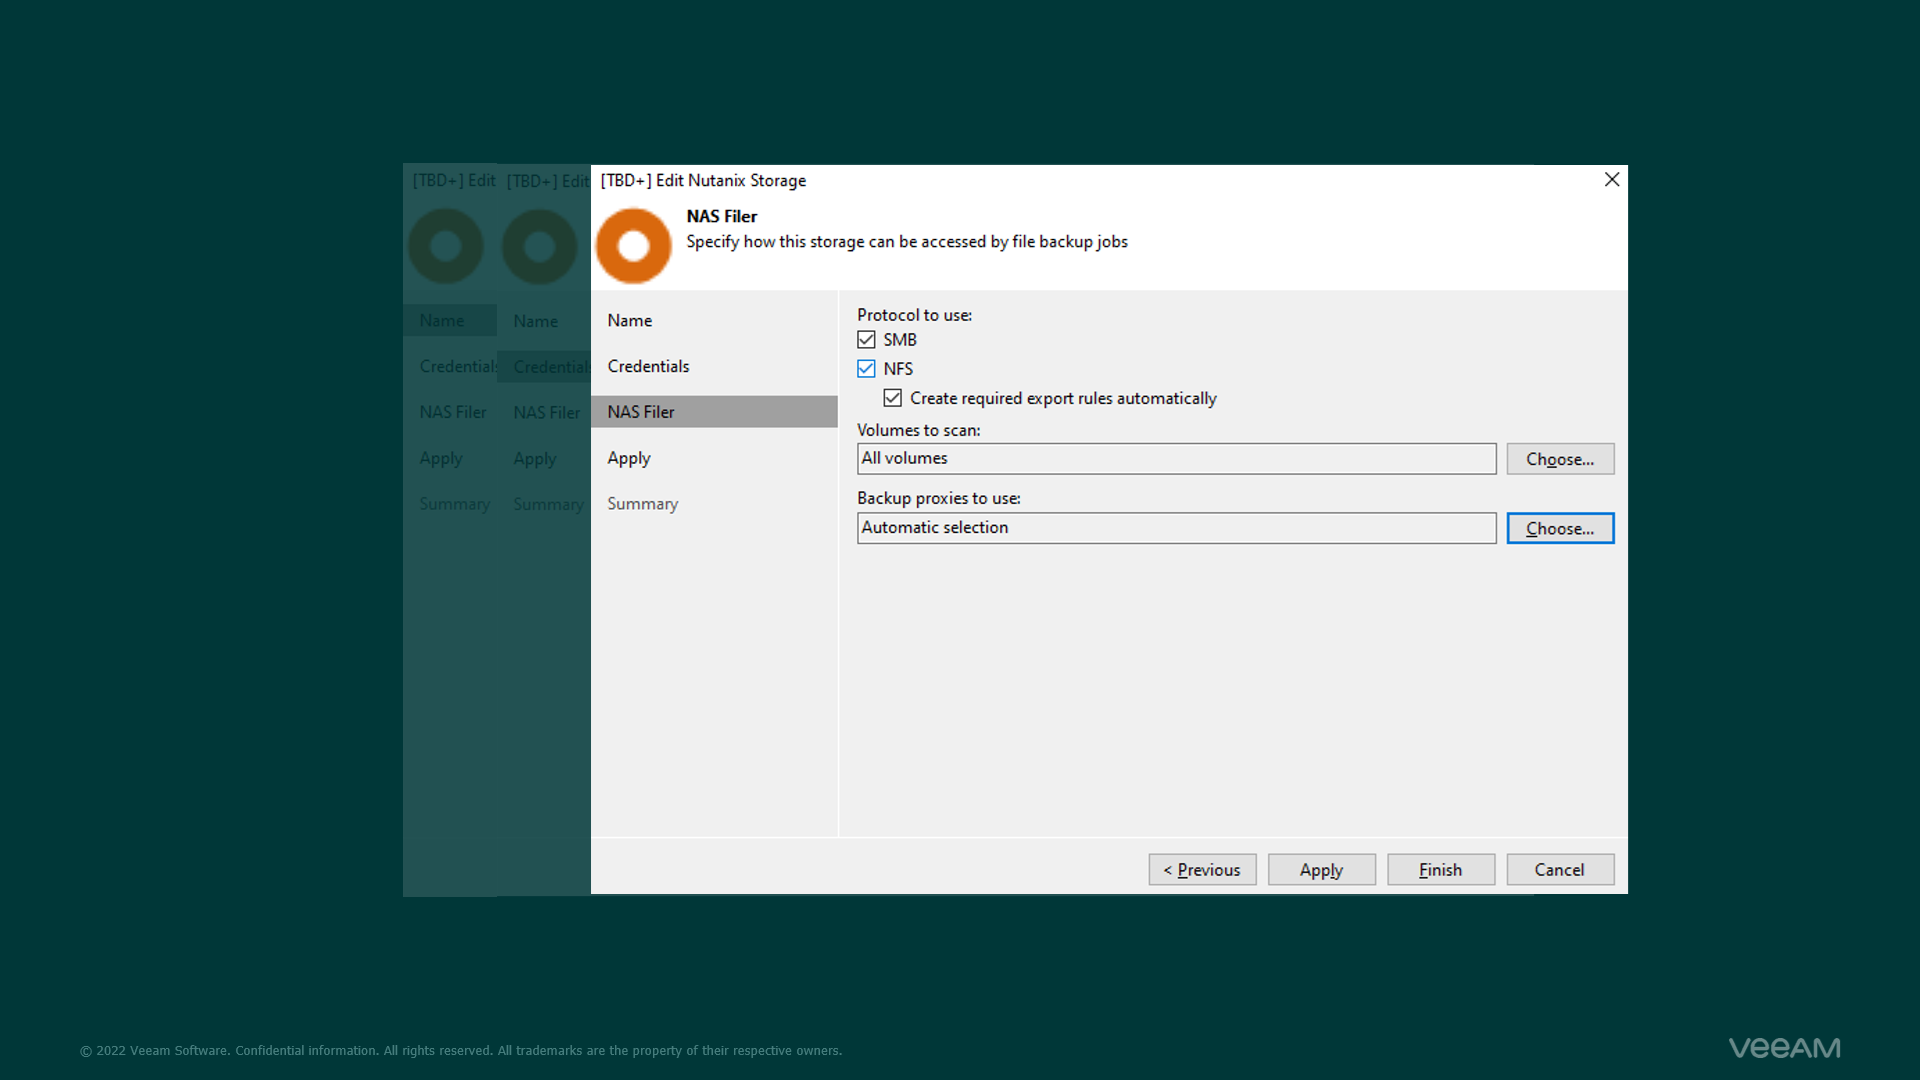The width and height of the screenshot is (1920, 1080).
Task: Select the Credentials wizard step
Action: click(x=714, y=367)
